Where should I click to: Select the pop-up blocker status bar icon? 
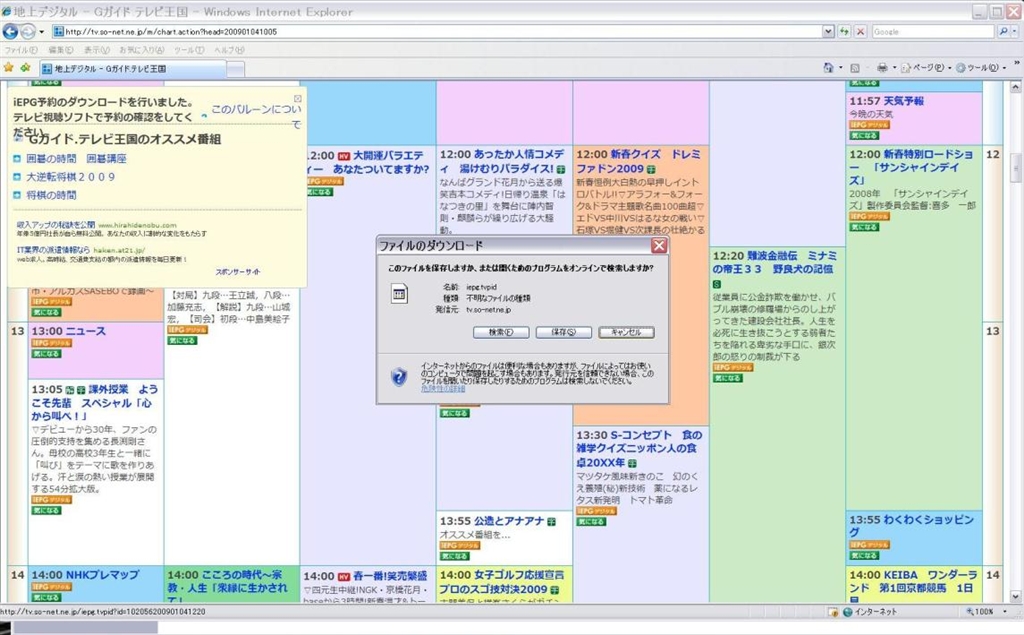833,612
